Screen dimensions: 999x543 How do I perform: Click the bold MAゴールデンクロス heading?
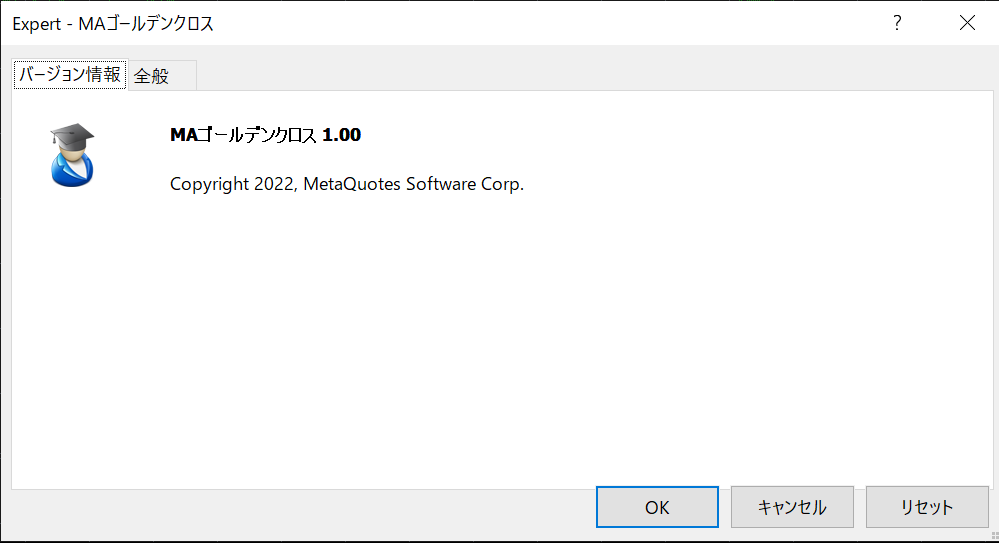pyautogui.click(x=243, y=135)
